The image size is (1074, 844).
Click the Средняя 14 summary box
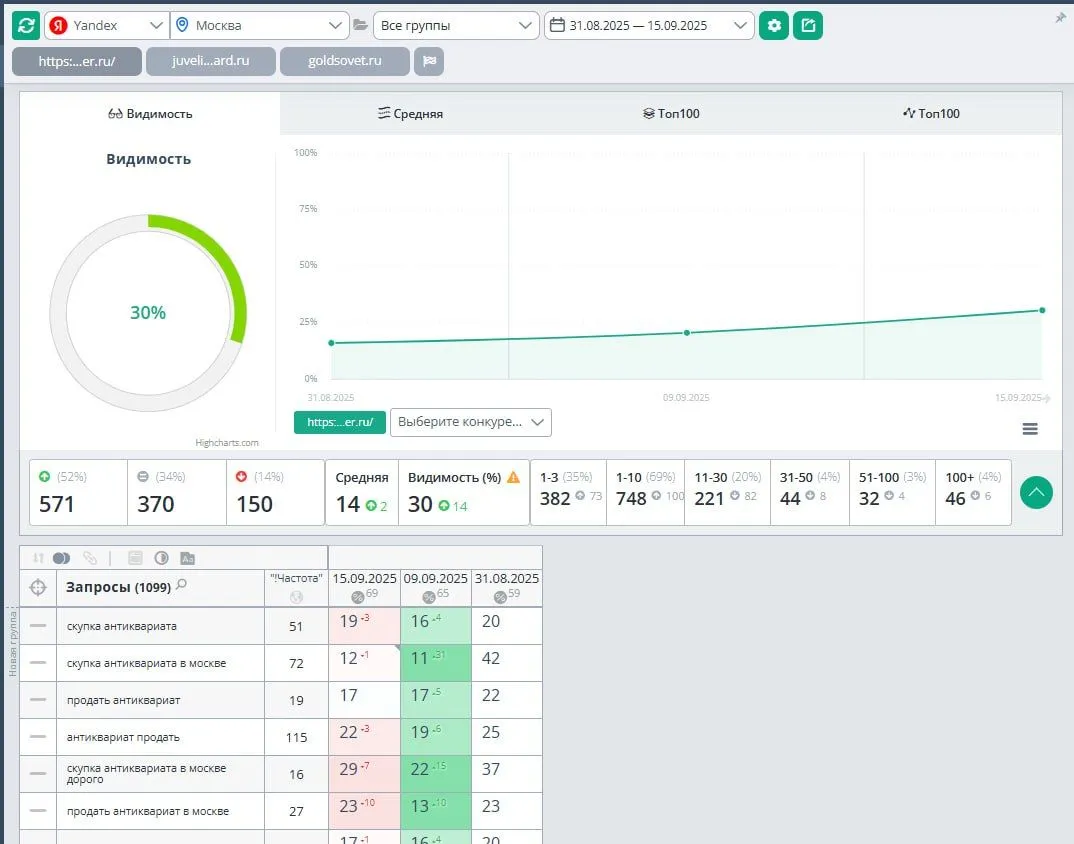pos(362,493)
